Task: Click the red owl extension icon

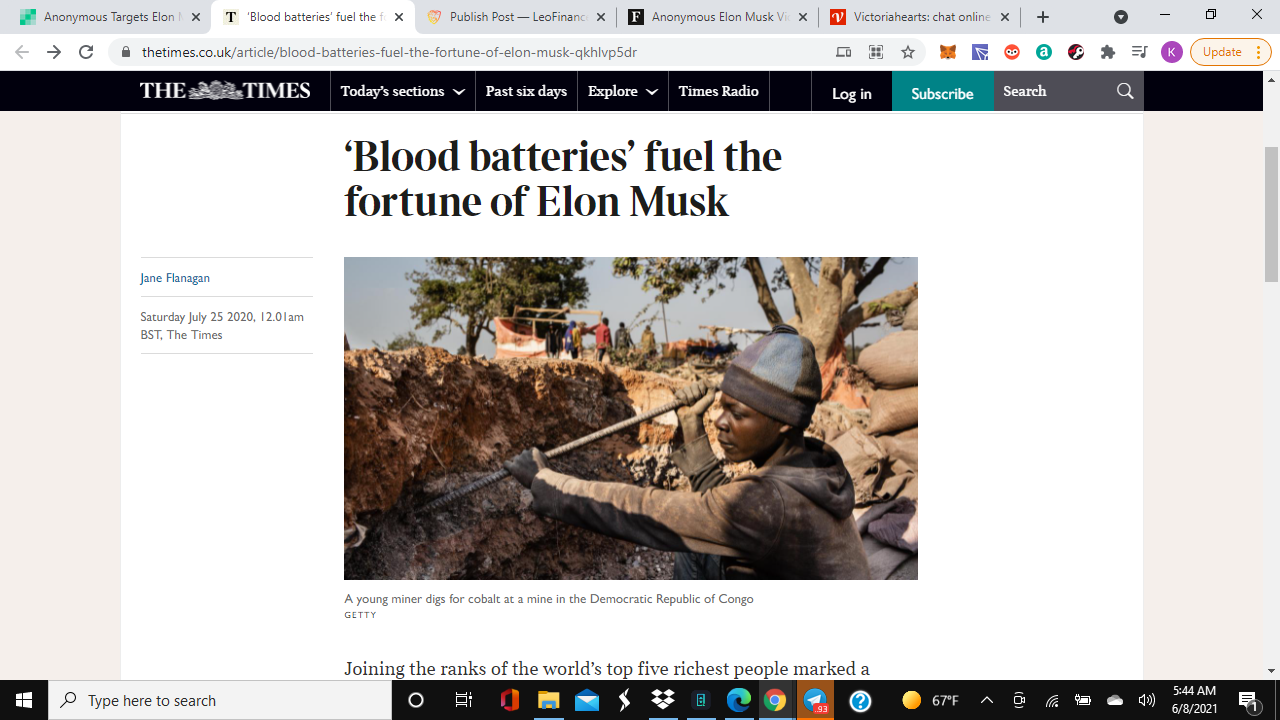Action: click(x=1012, y=52)
